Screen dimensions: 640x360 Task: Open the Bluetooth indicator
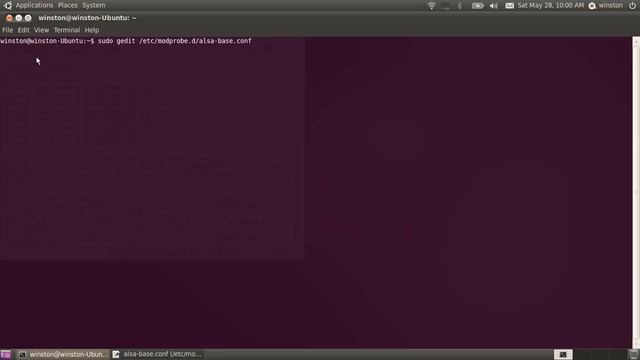tap(460, 6)
